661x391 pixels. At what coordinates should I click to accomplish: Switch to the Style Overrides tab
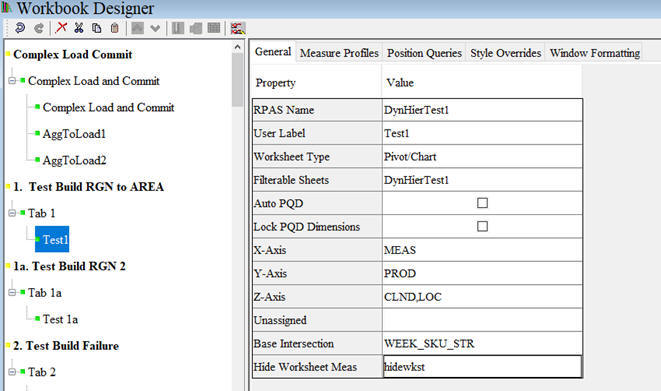pos(505,53)
